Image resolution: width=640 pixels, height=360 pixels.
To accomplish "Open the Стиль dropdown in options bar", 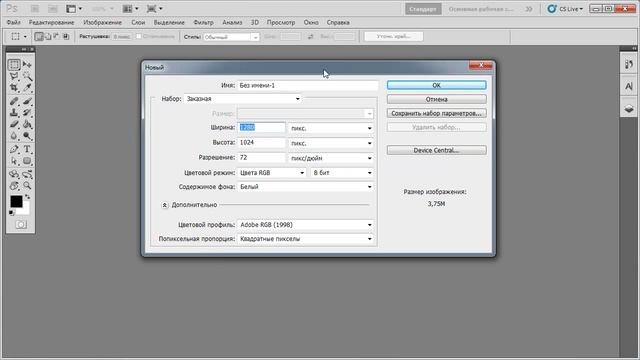I will tap(231, 37).
